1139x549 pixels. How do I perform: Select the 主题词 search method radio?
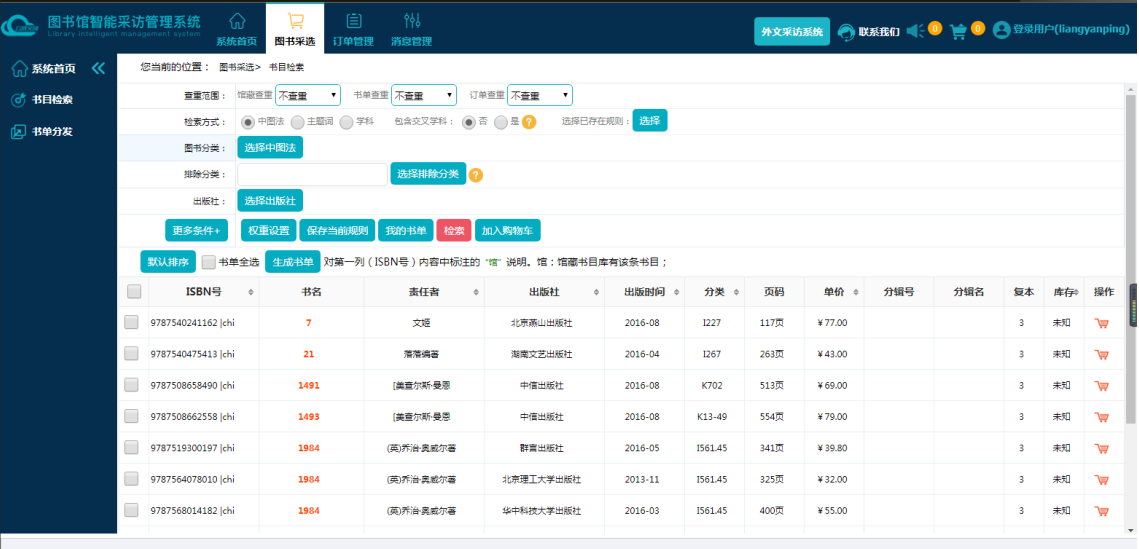(x=297, y=122)
